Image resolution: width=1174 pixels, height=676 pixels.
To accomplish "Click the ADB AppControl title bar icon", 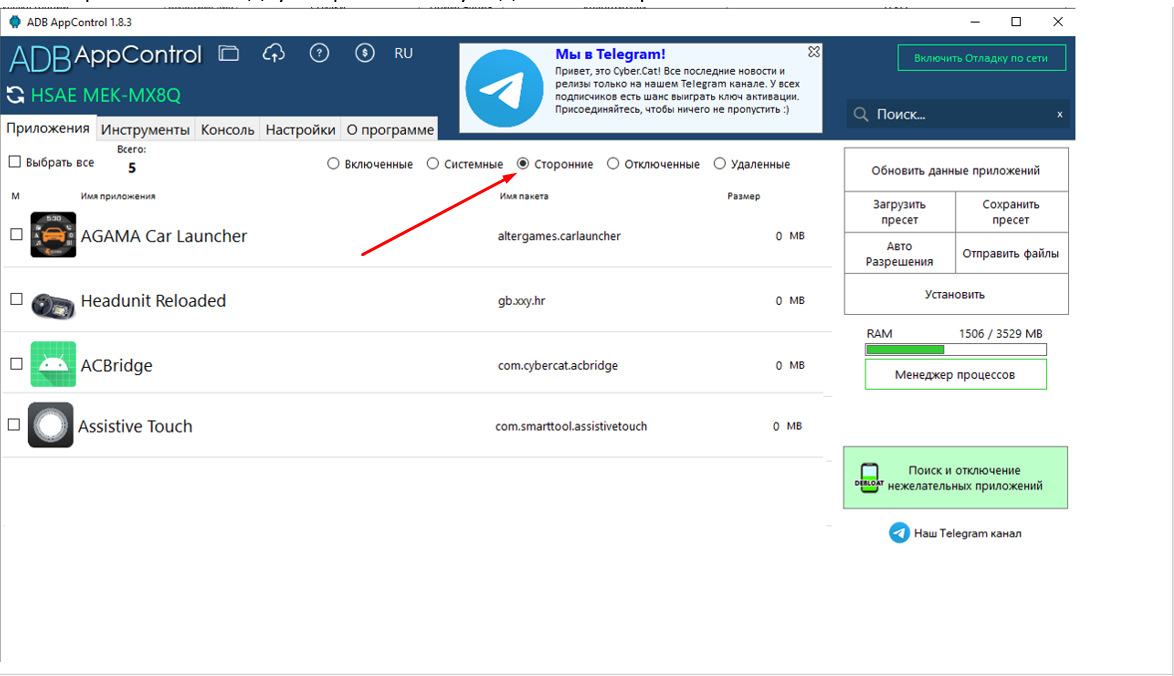I will (x=15, y=22).
